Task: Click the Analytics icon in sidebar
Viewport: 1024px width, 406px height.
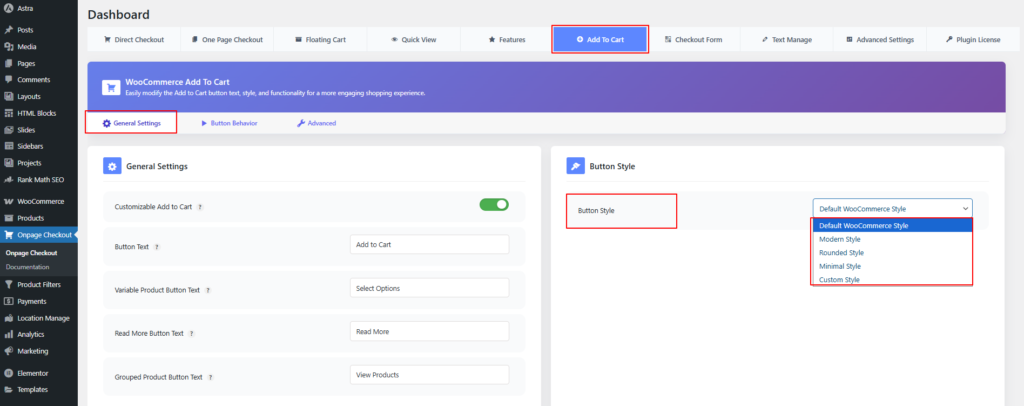Action: pos(9,334)
